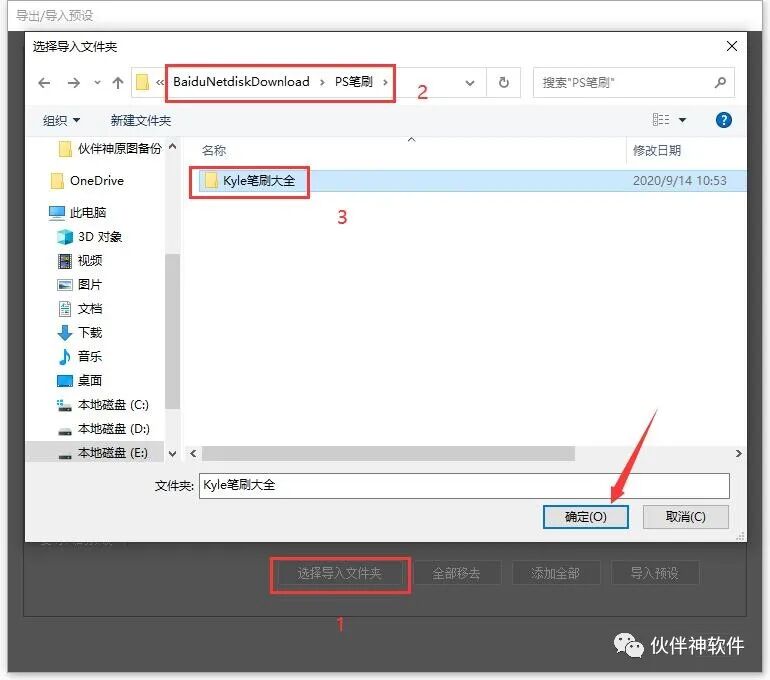Click the Forward navigation arrow
This screenshot has height=680, width=770.
[74, 83]
